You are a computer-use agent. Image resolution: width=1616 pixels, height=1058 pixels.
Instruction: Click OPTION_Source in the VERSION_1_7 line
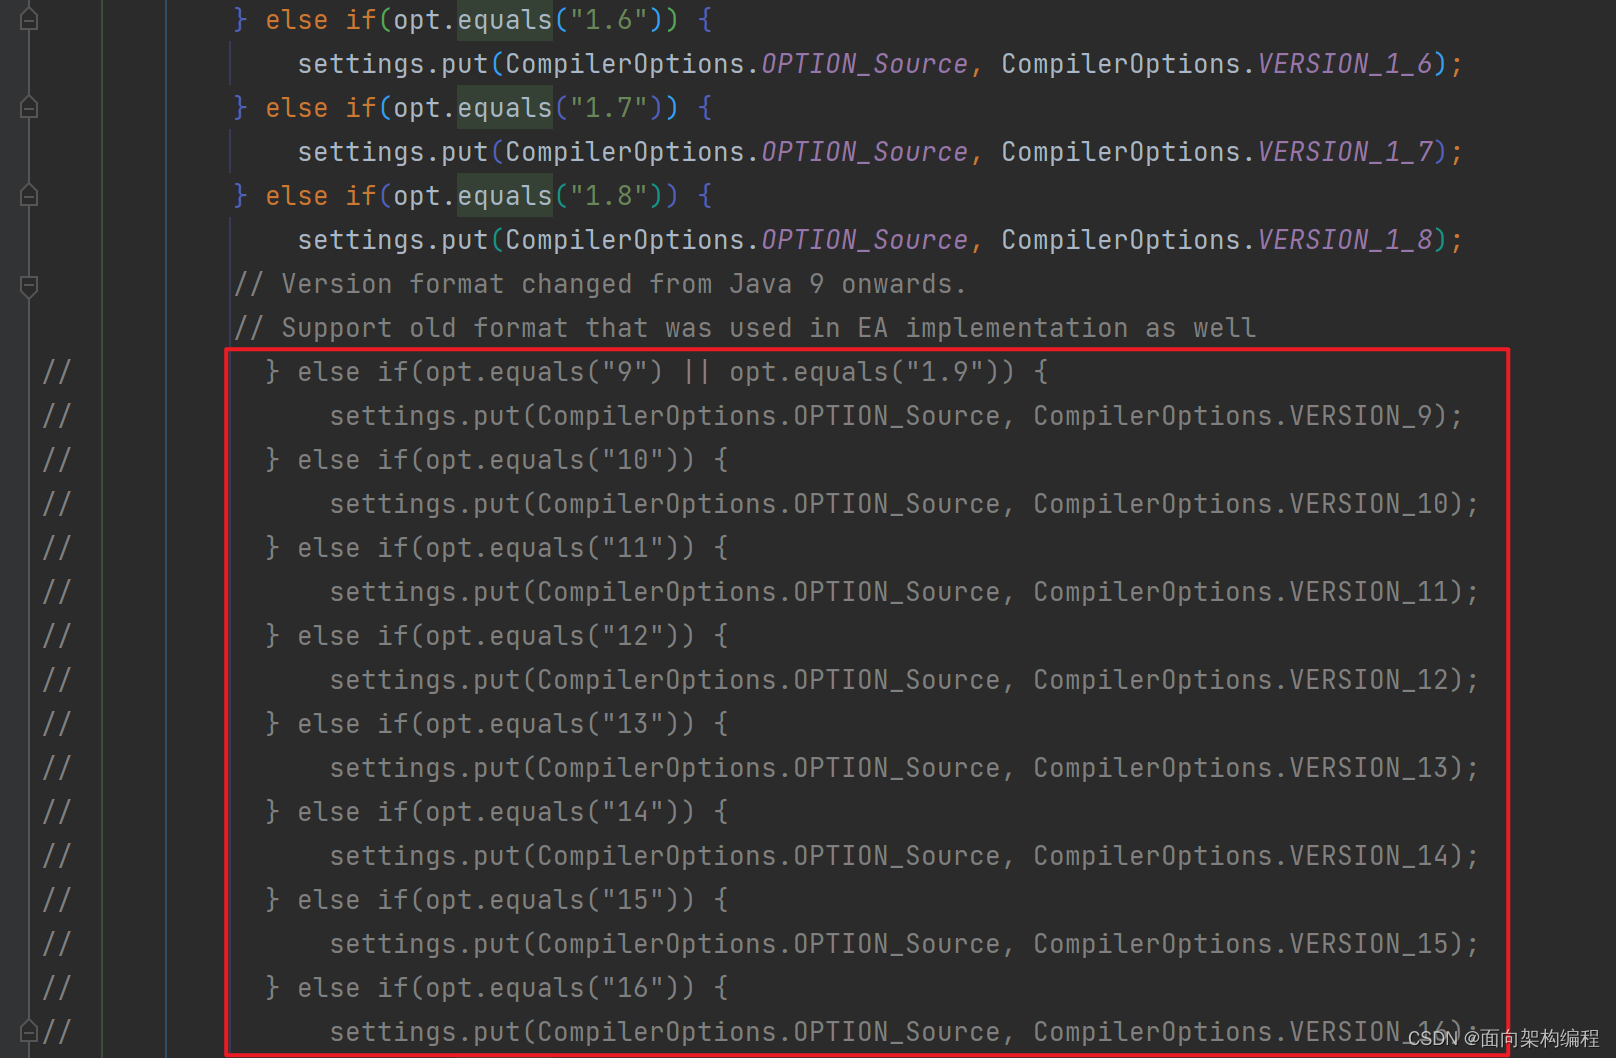(865, 152)
